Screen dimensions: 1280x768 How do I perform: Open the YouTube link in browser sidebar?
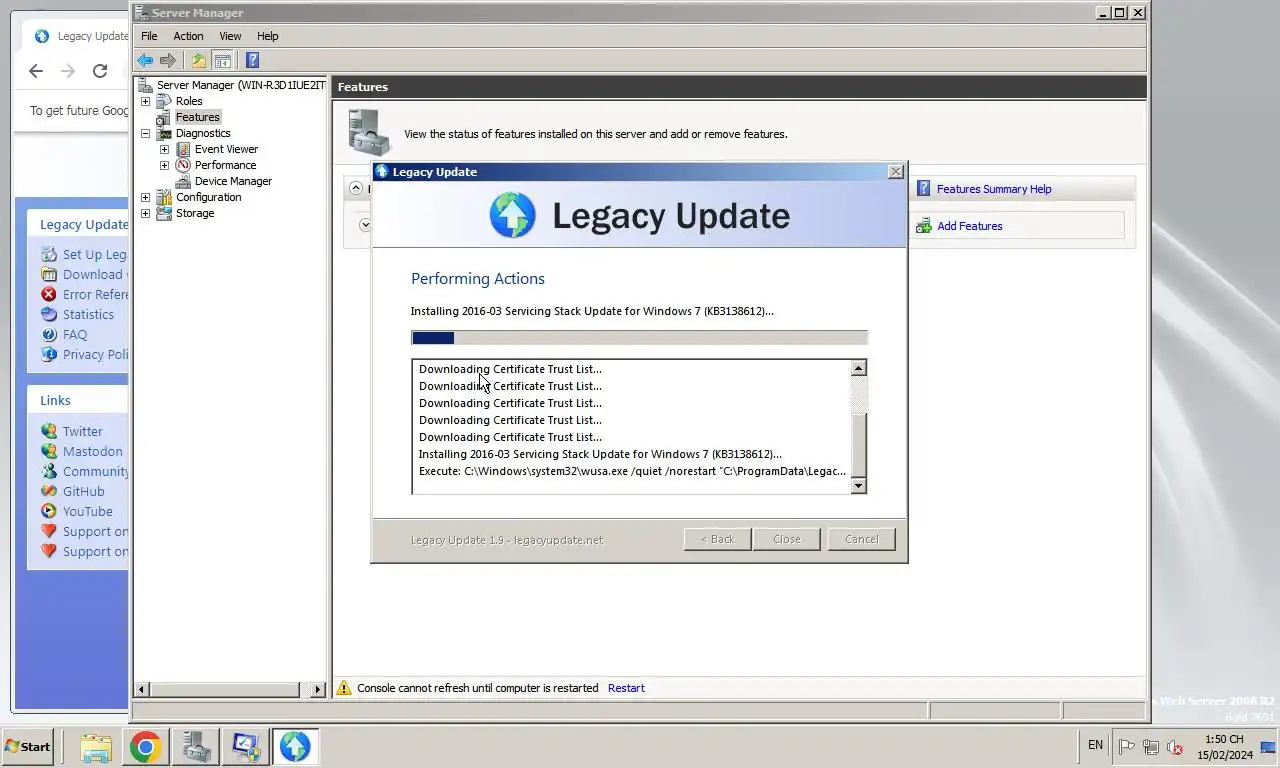tap(87, 511)
